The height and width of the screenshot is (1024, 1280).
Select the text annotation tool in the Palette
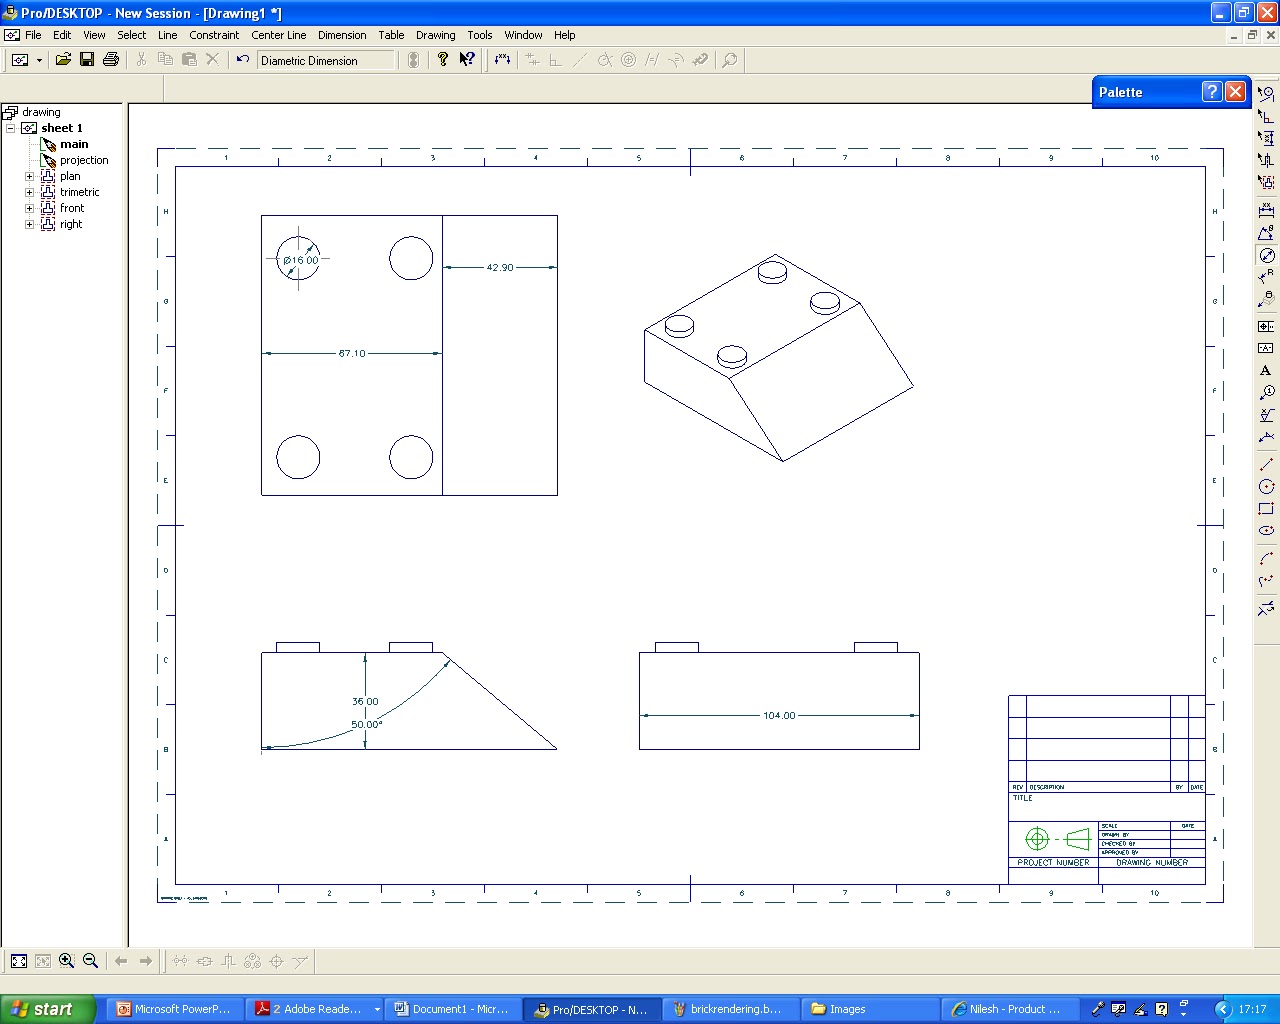click(x=1264, y=371)
